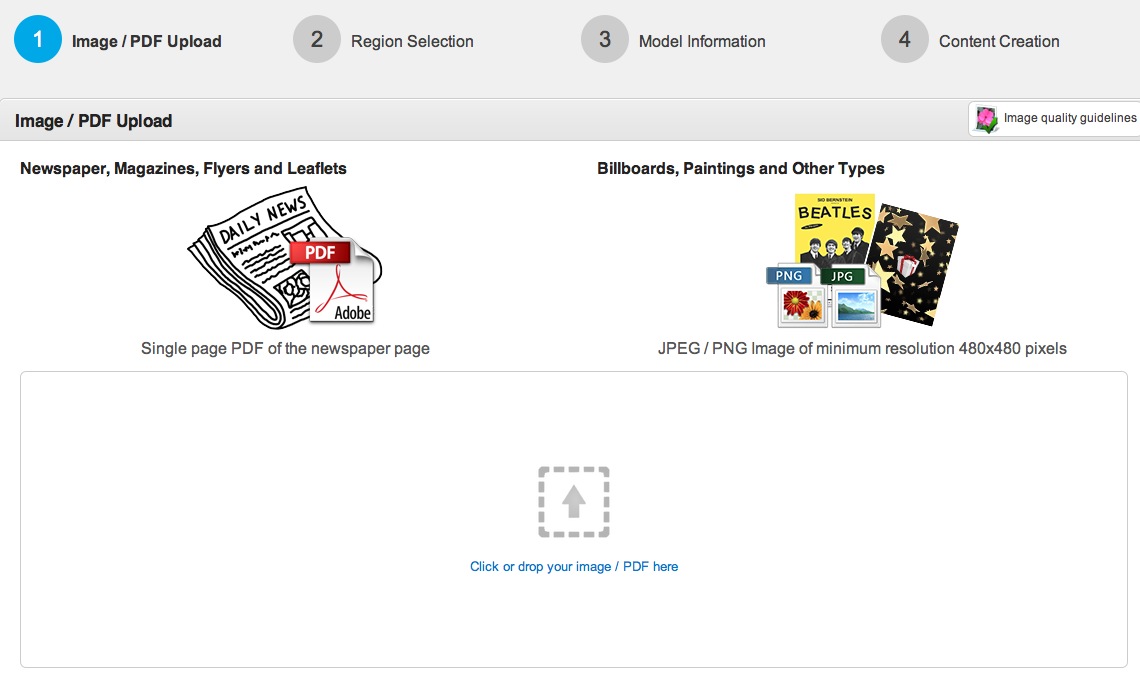This screenshot has height=682, width=1140.
Task: Open Image quality guidelines button
Action: coord(1054,119)
